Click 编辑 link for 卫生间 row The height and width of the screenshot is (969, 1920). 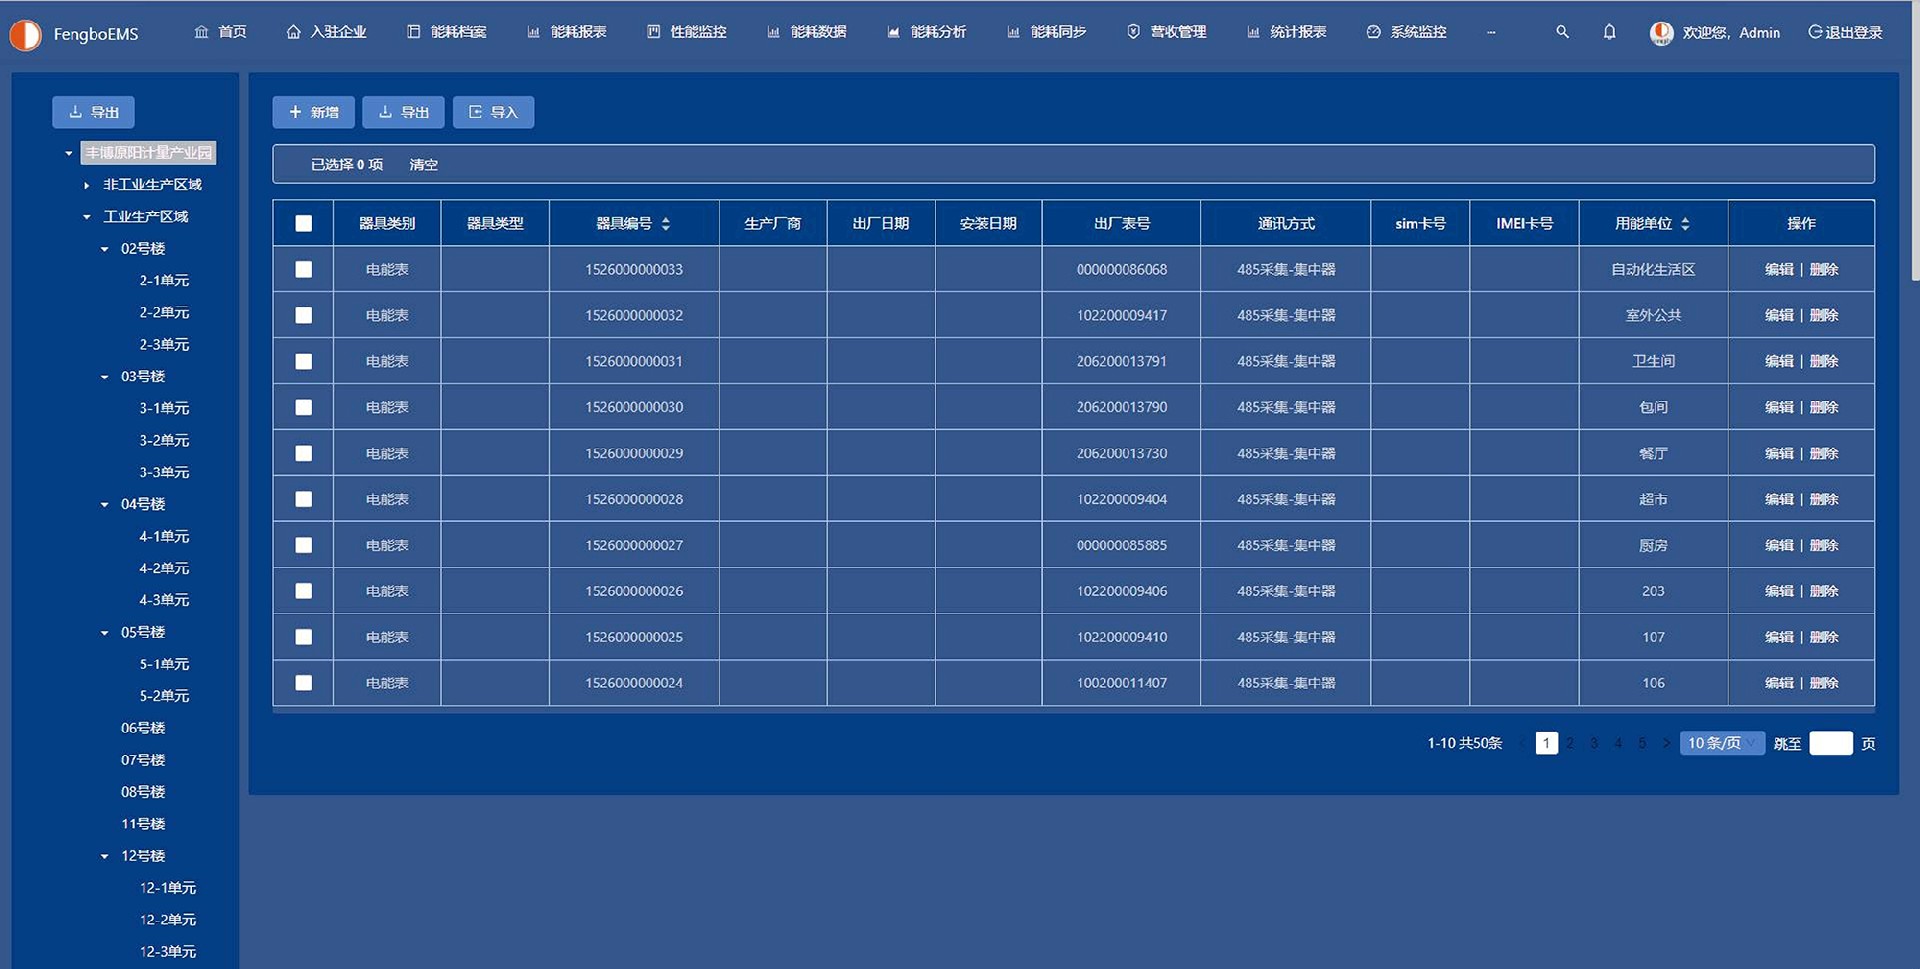pyautogui.click(x=1778, y=361)
